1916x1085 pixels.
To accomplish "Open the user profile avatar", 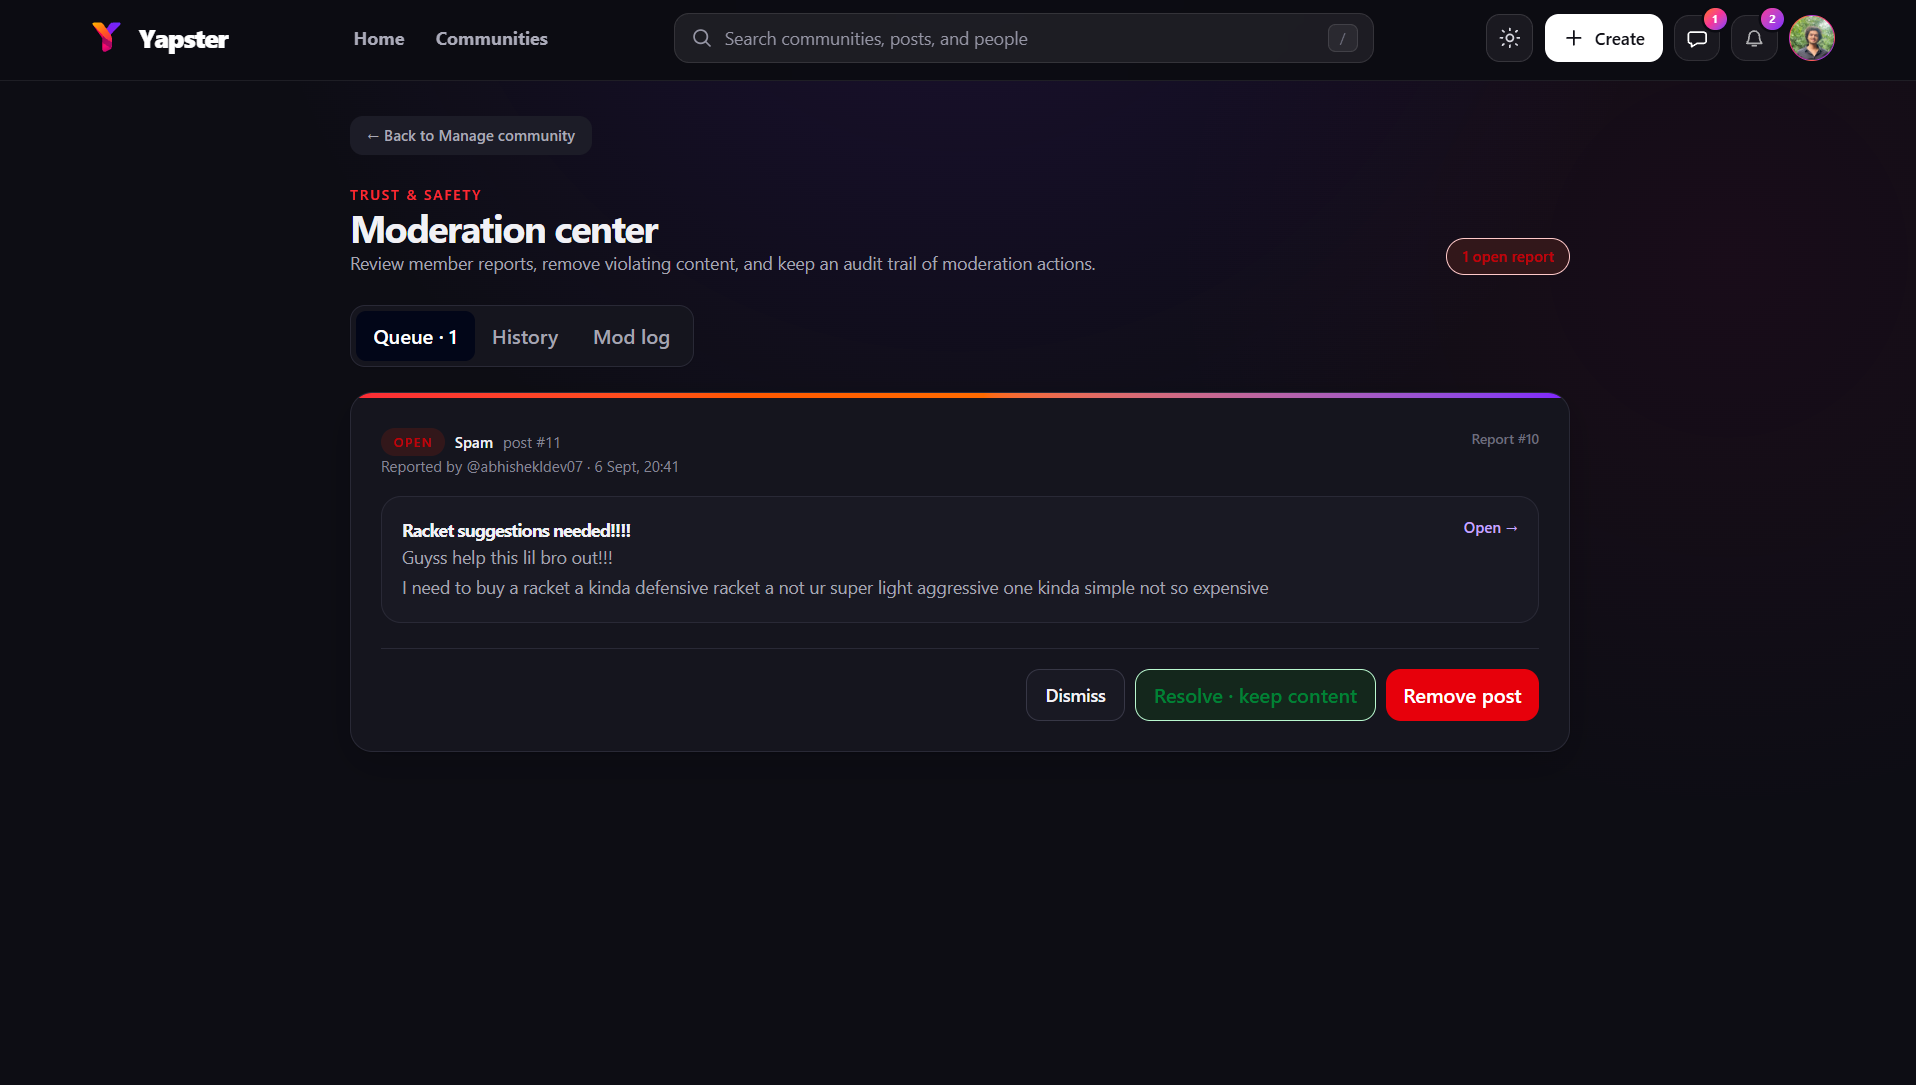I will coord(1812,39).
